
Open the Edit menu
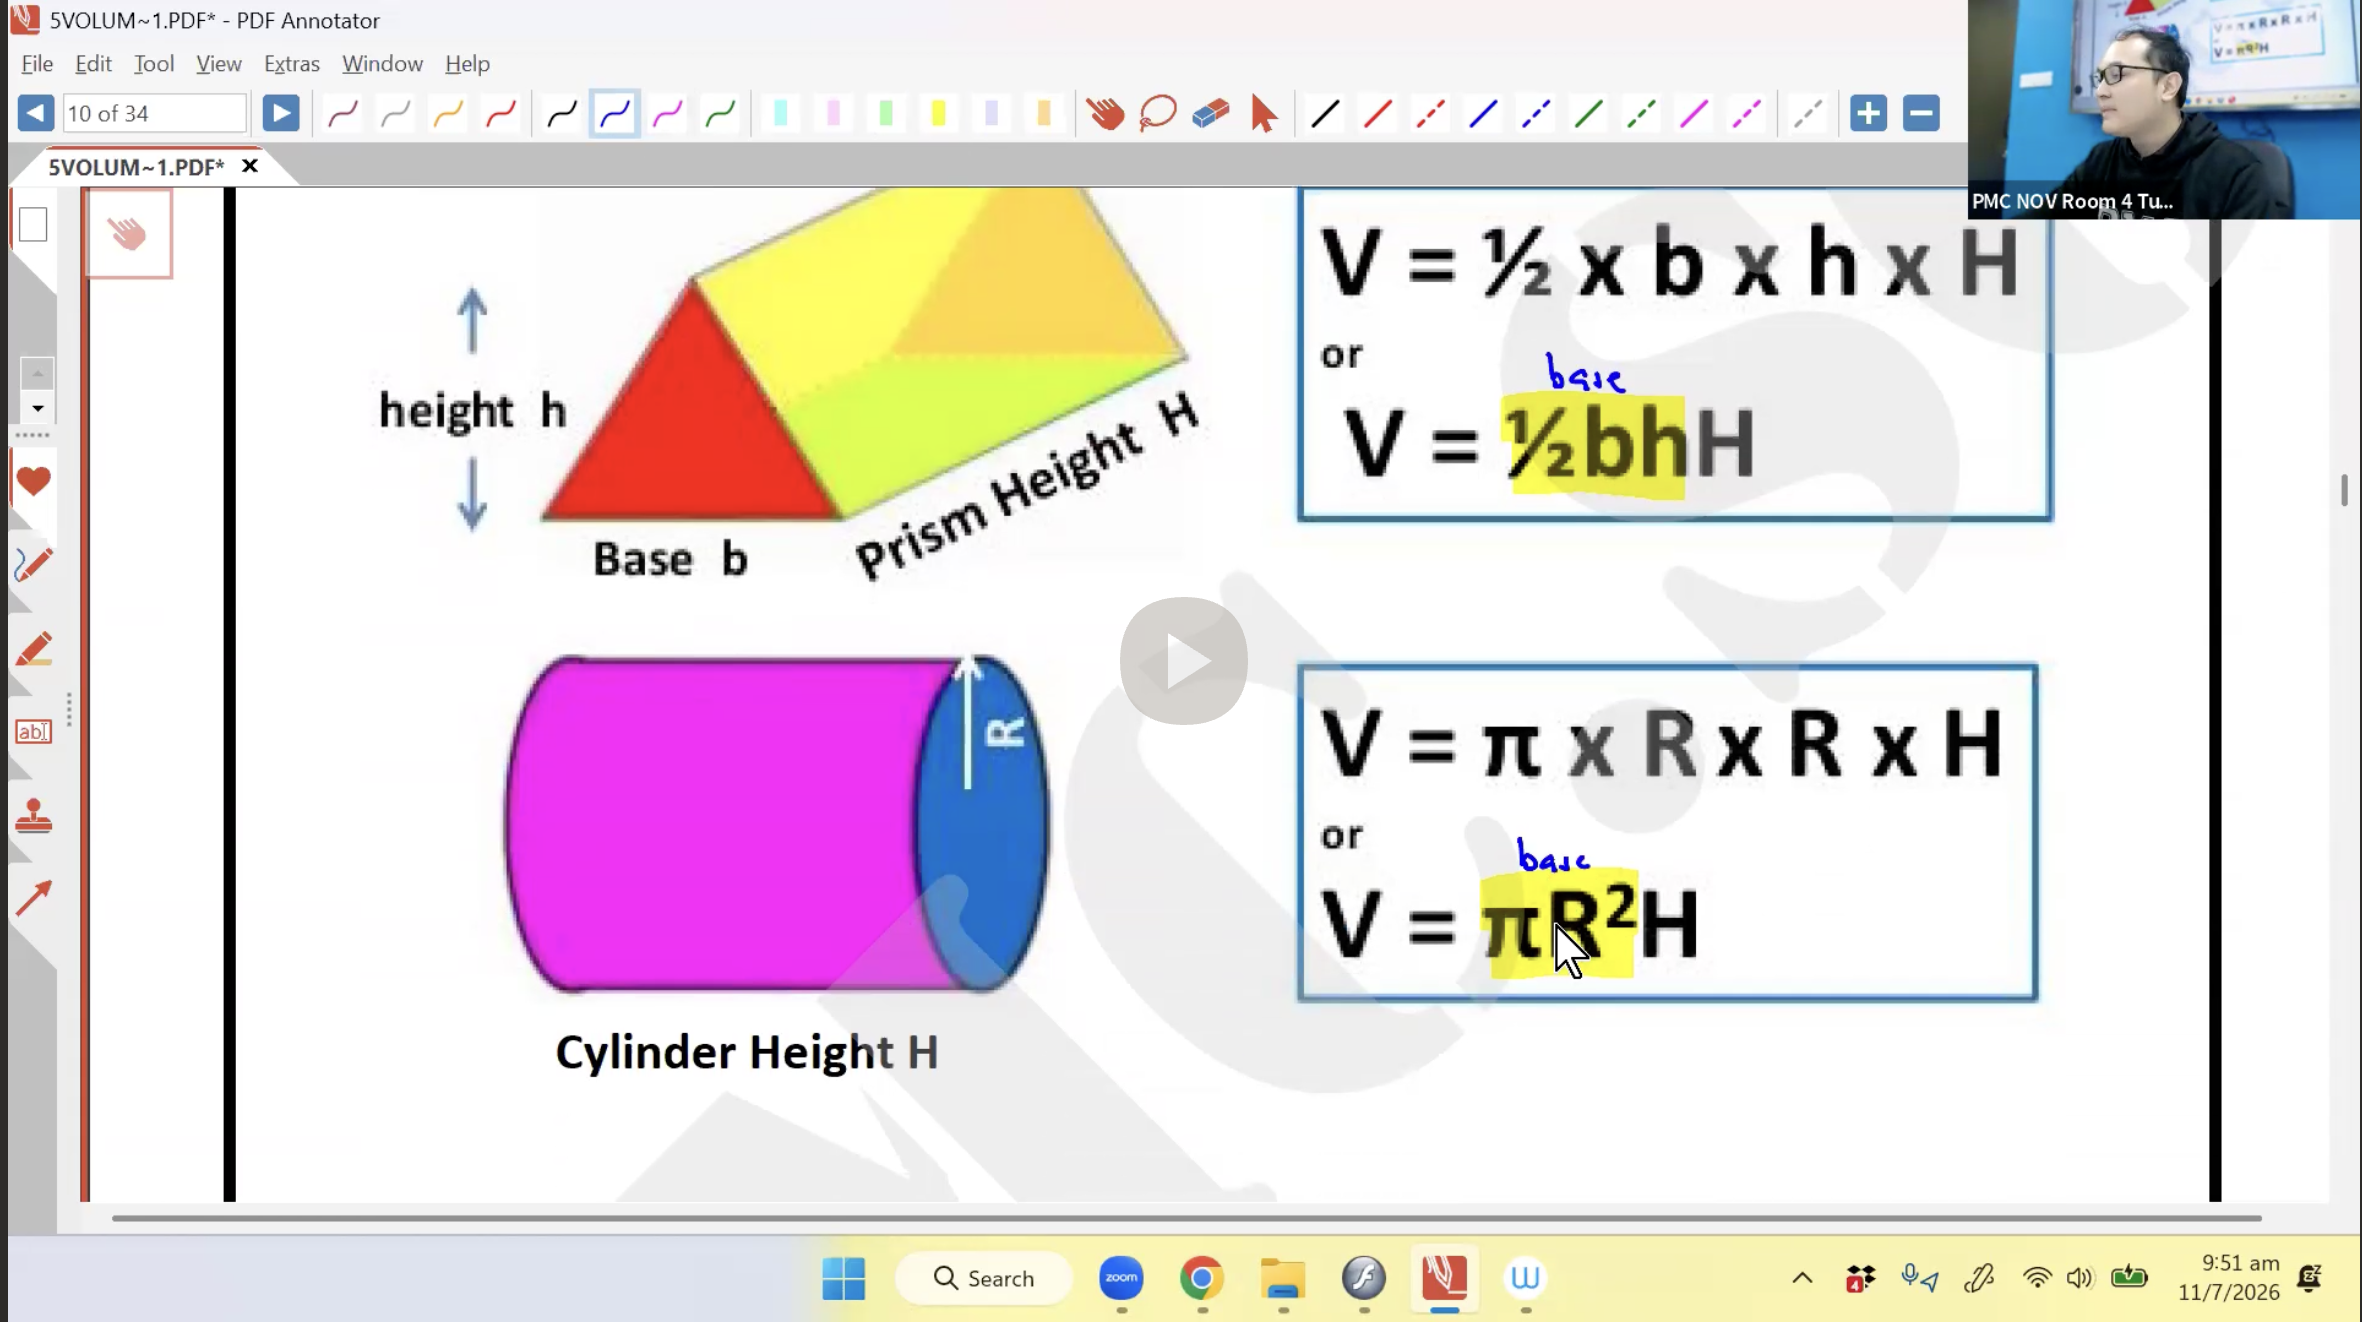(93, 63)
